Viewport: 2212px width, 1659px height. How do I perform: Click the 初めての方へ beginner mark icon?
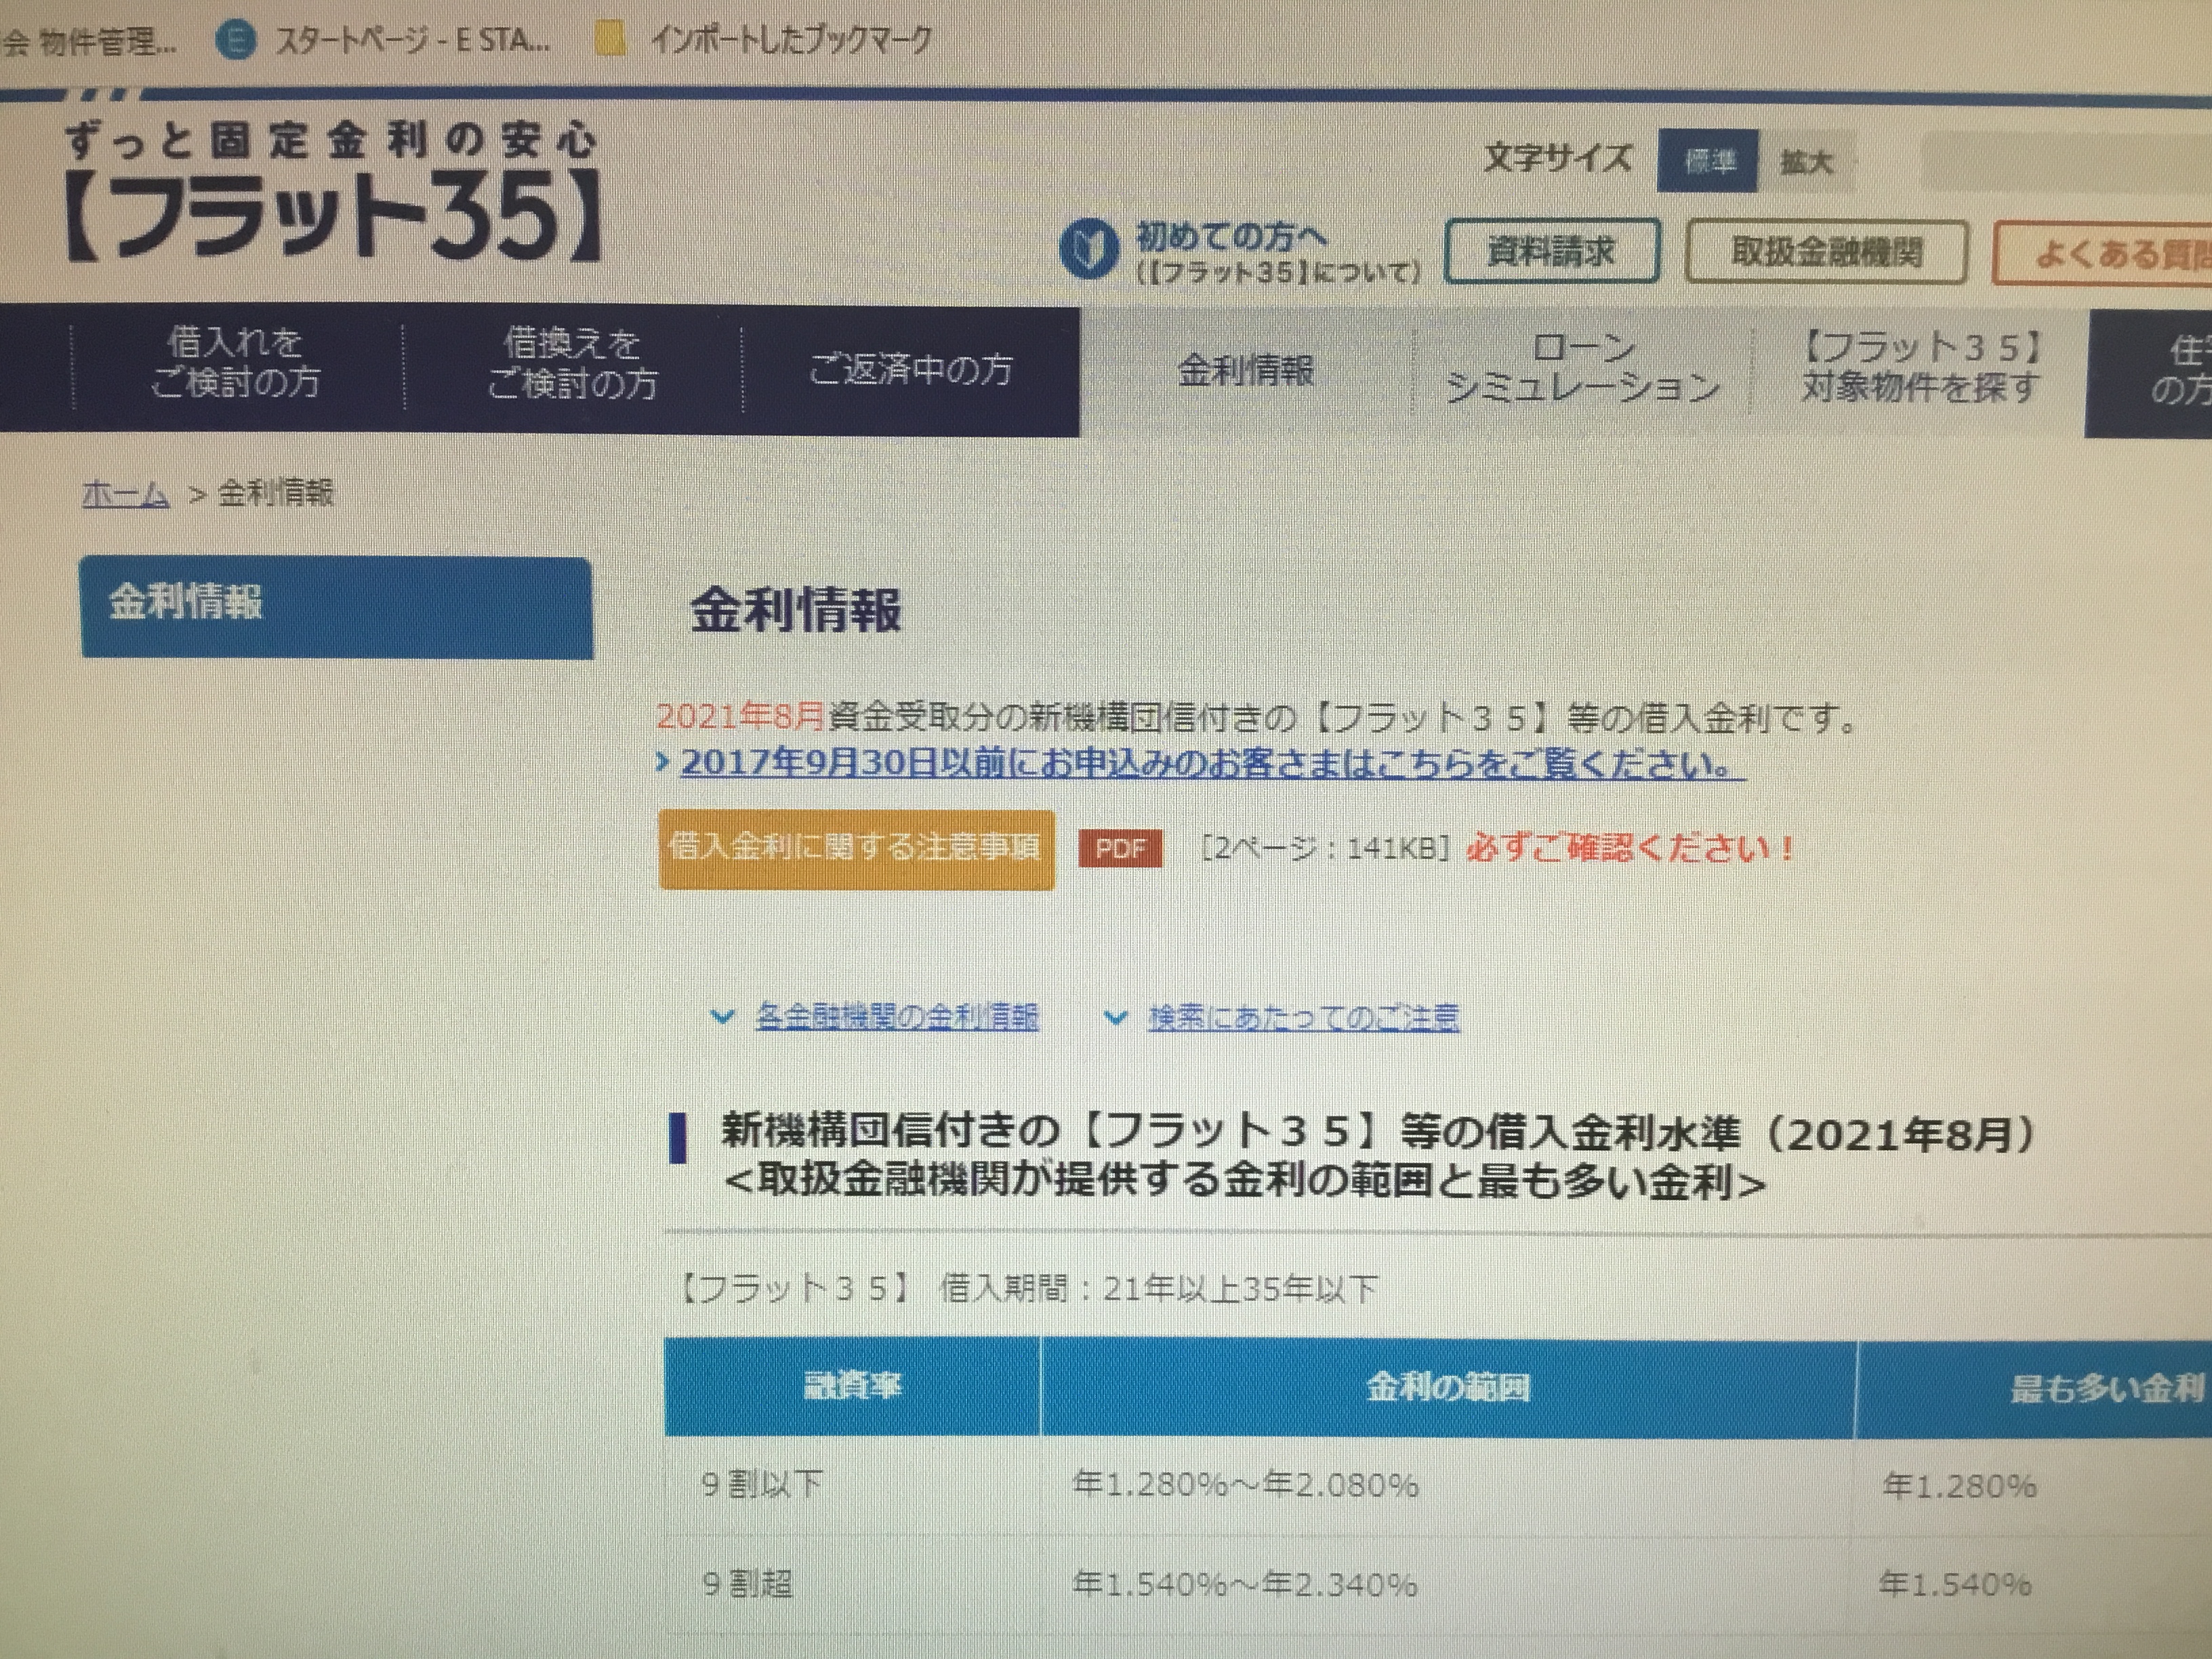click(x=1088, y=250)
